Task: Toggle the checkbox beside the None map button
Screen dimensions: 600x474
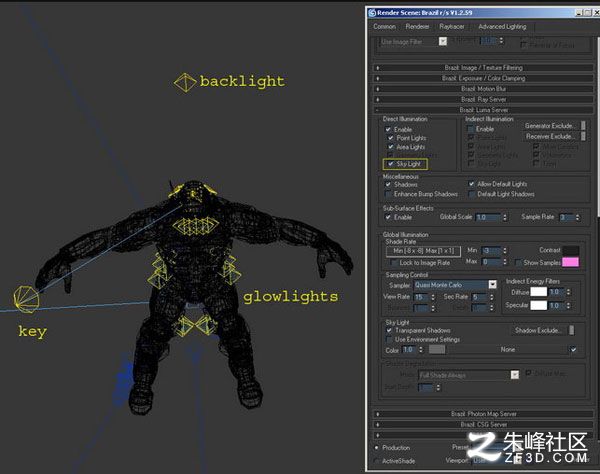Action: pos(573,349)
